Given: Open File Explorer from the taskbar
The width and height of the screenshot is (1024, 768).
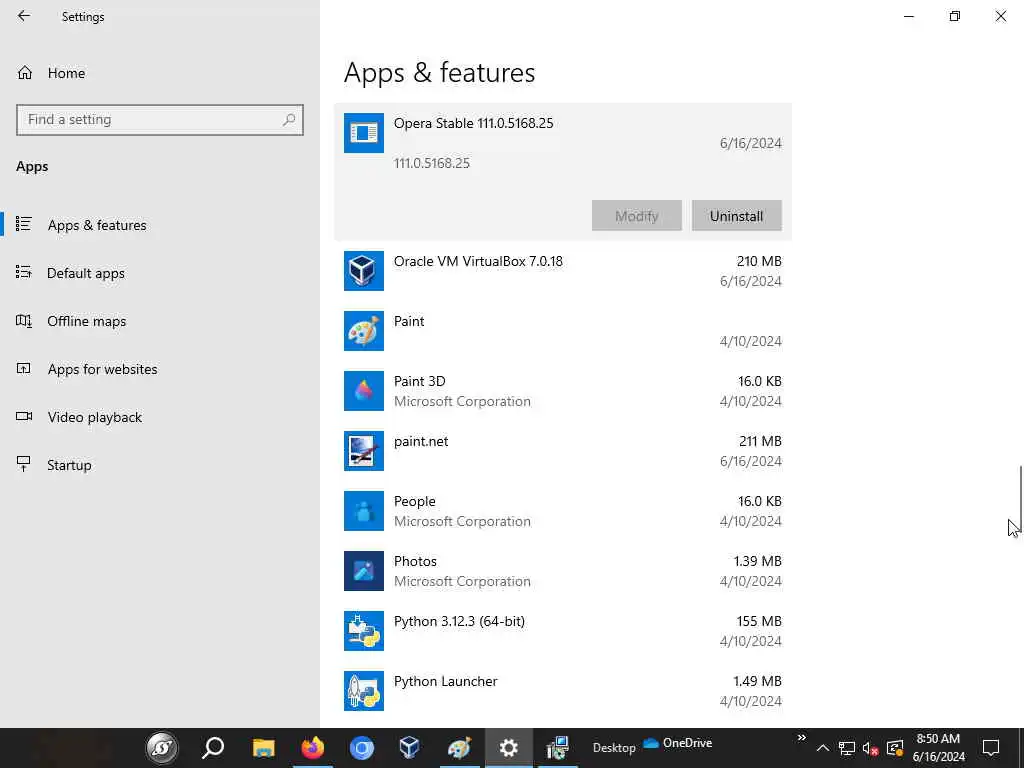Looking at the screenshot, I should tap(264, 748).
